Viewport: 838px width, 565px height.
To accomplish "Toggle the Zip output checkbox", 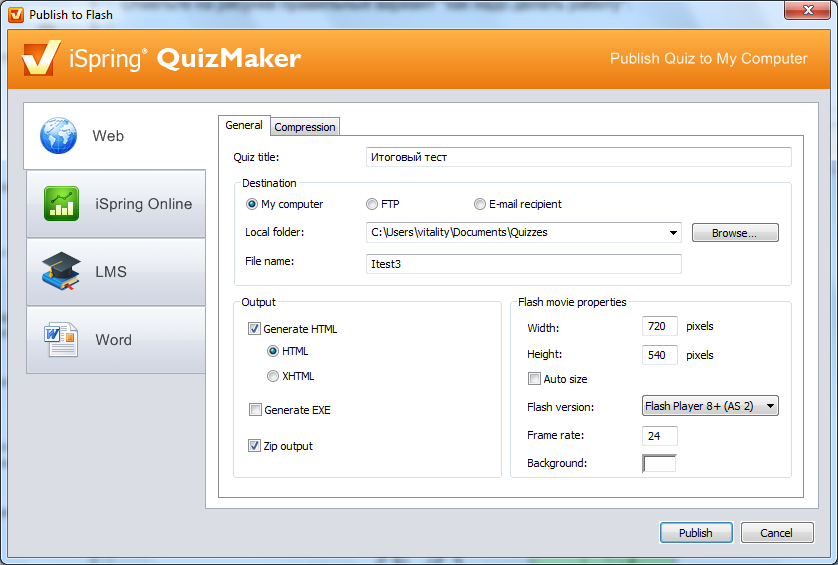I will coord(254,446).
